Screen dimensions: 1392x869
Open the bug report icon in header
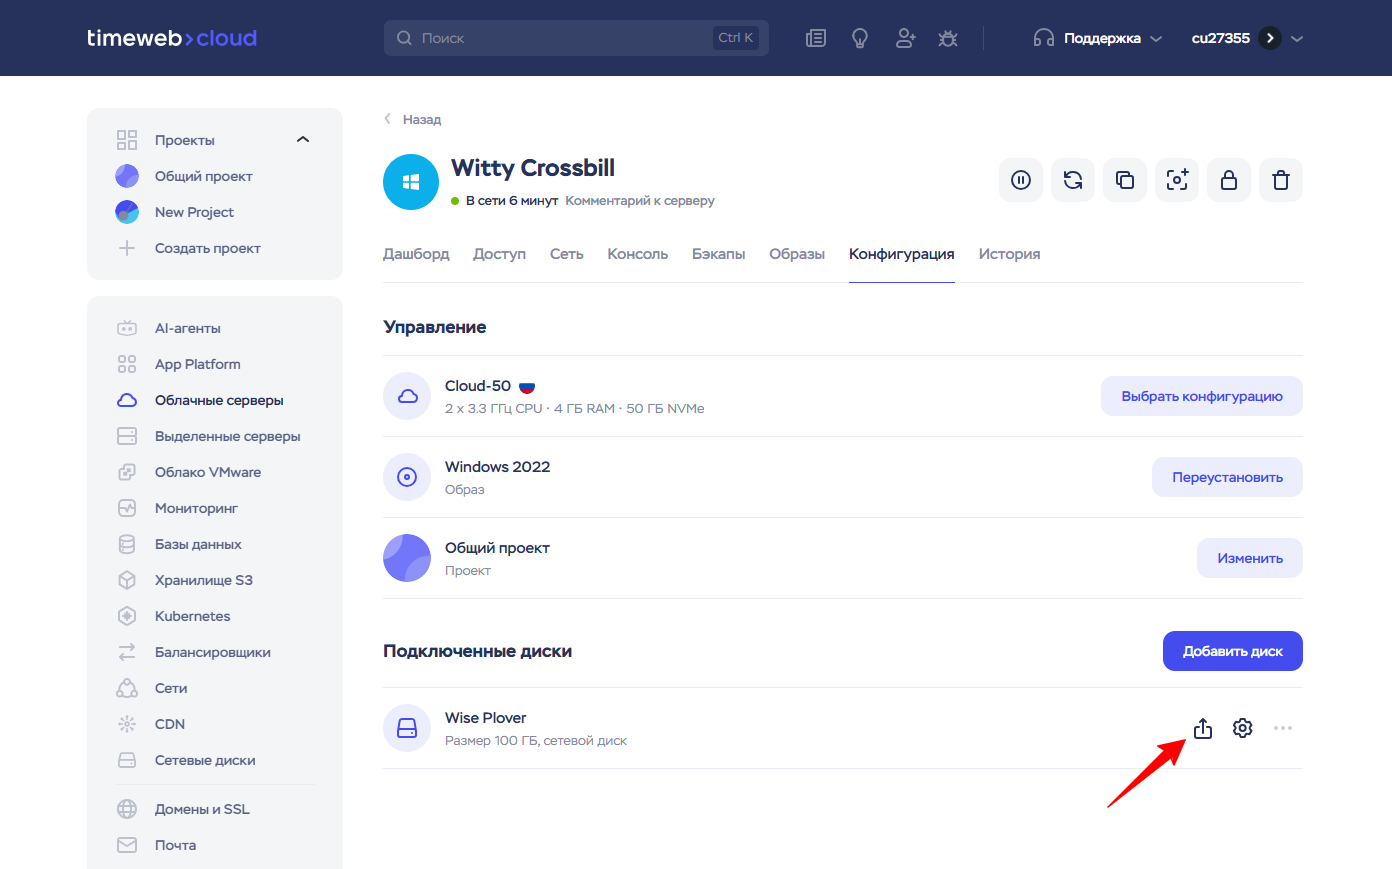click(x=948, y=38)
